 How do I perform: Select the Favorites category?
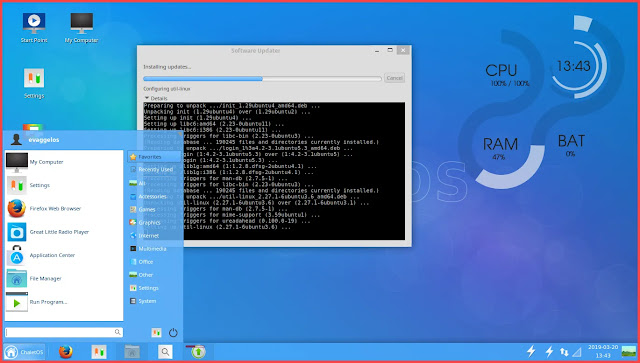[x=154, y=157]
